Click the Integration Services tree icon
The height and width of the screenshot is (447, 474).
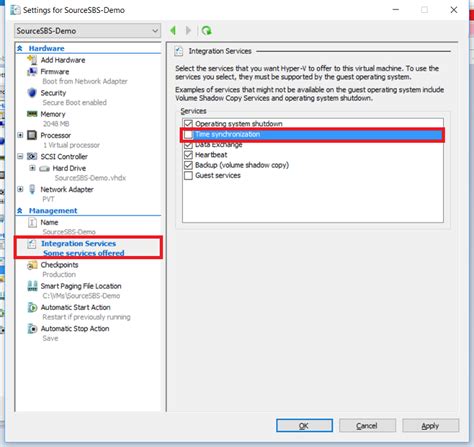click(32, 244)
